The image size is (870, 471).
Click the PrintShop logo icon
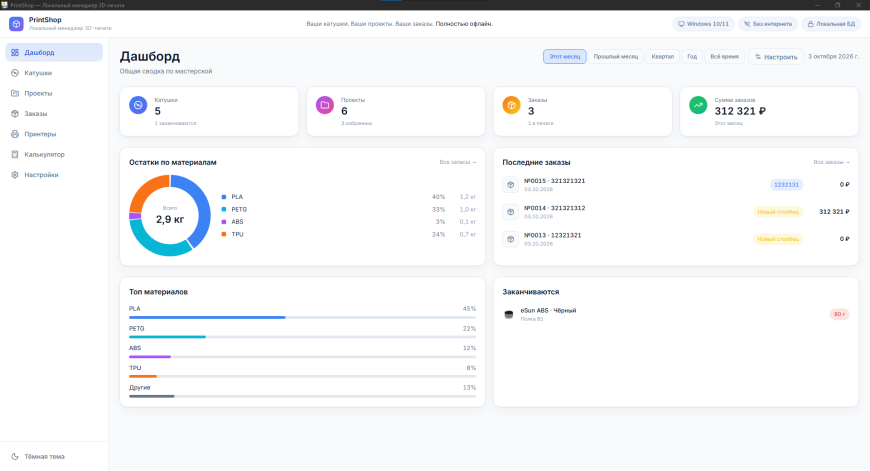click(16, 24)
